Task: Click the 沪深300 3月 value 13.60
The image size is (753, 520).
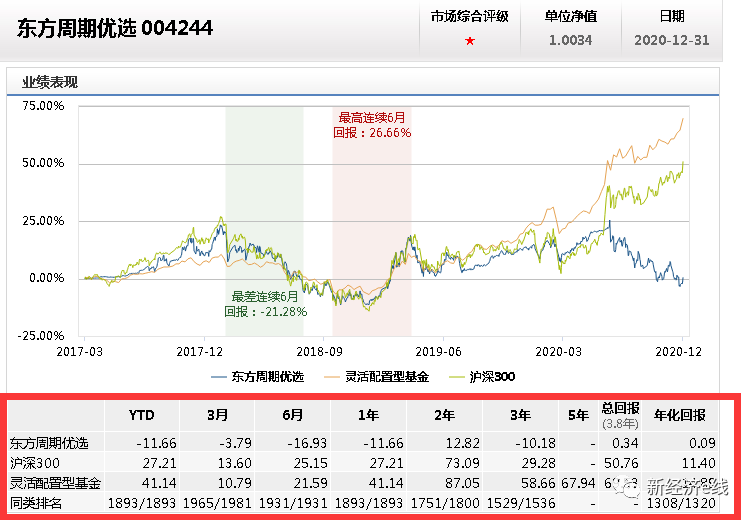Action: point(235,463)
